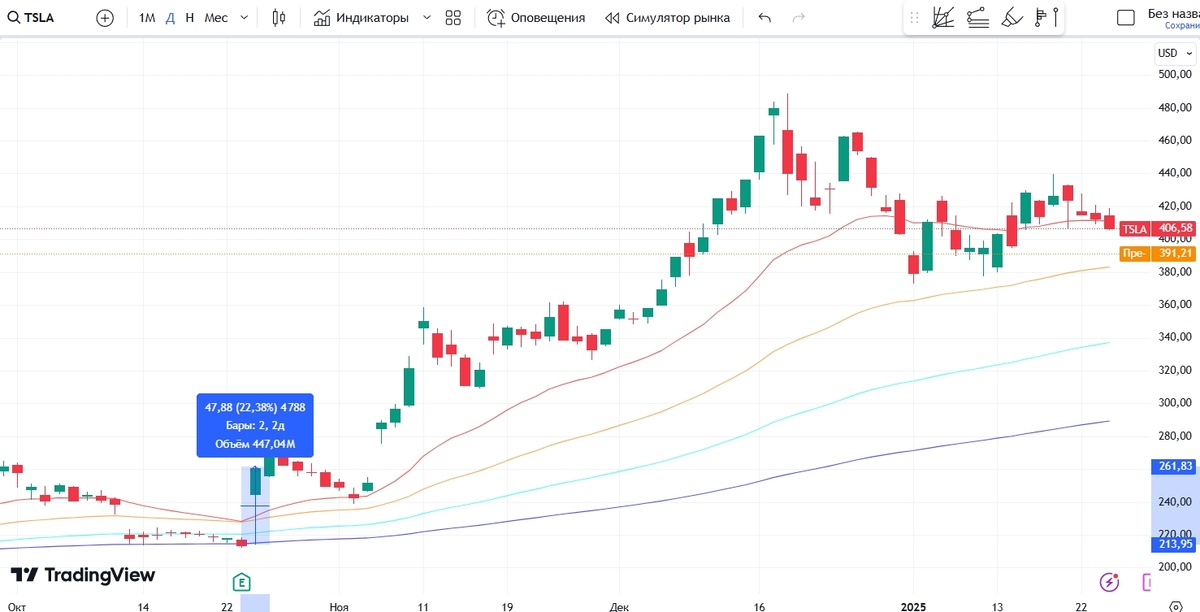The image size is (1200, 612).
Task: Select the Мес monthly timeframe
Action: [216, 18]
